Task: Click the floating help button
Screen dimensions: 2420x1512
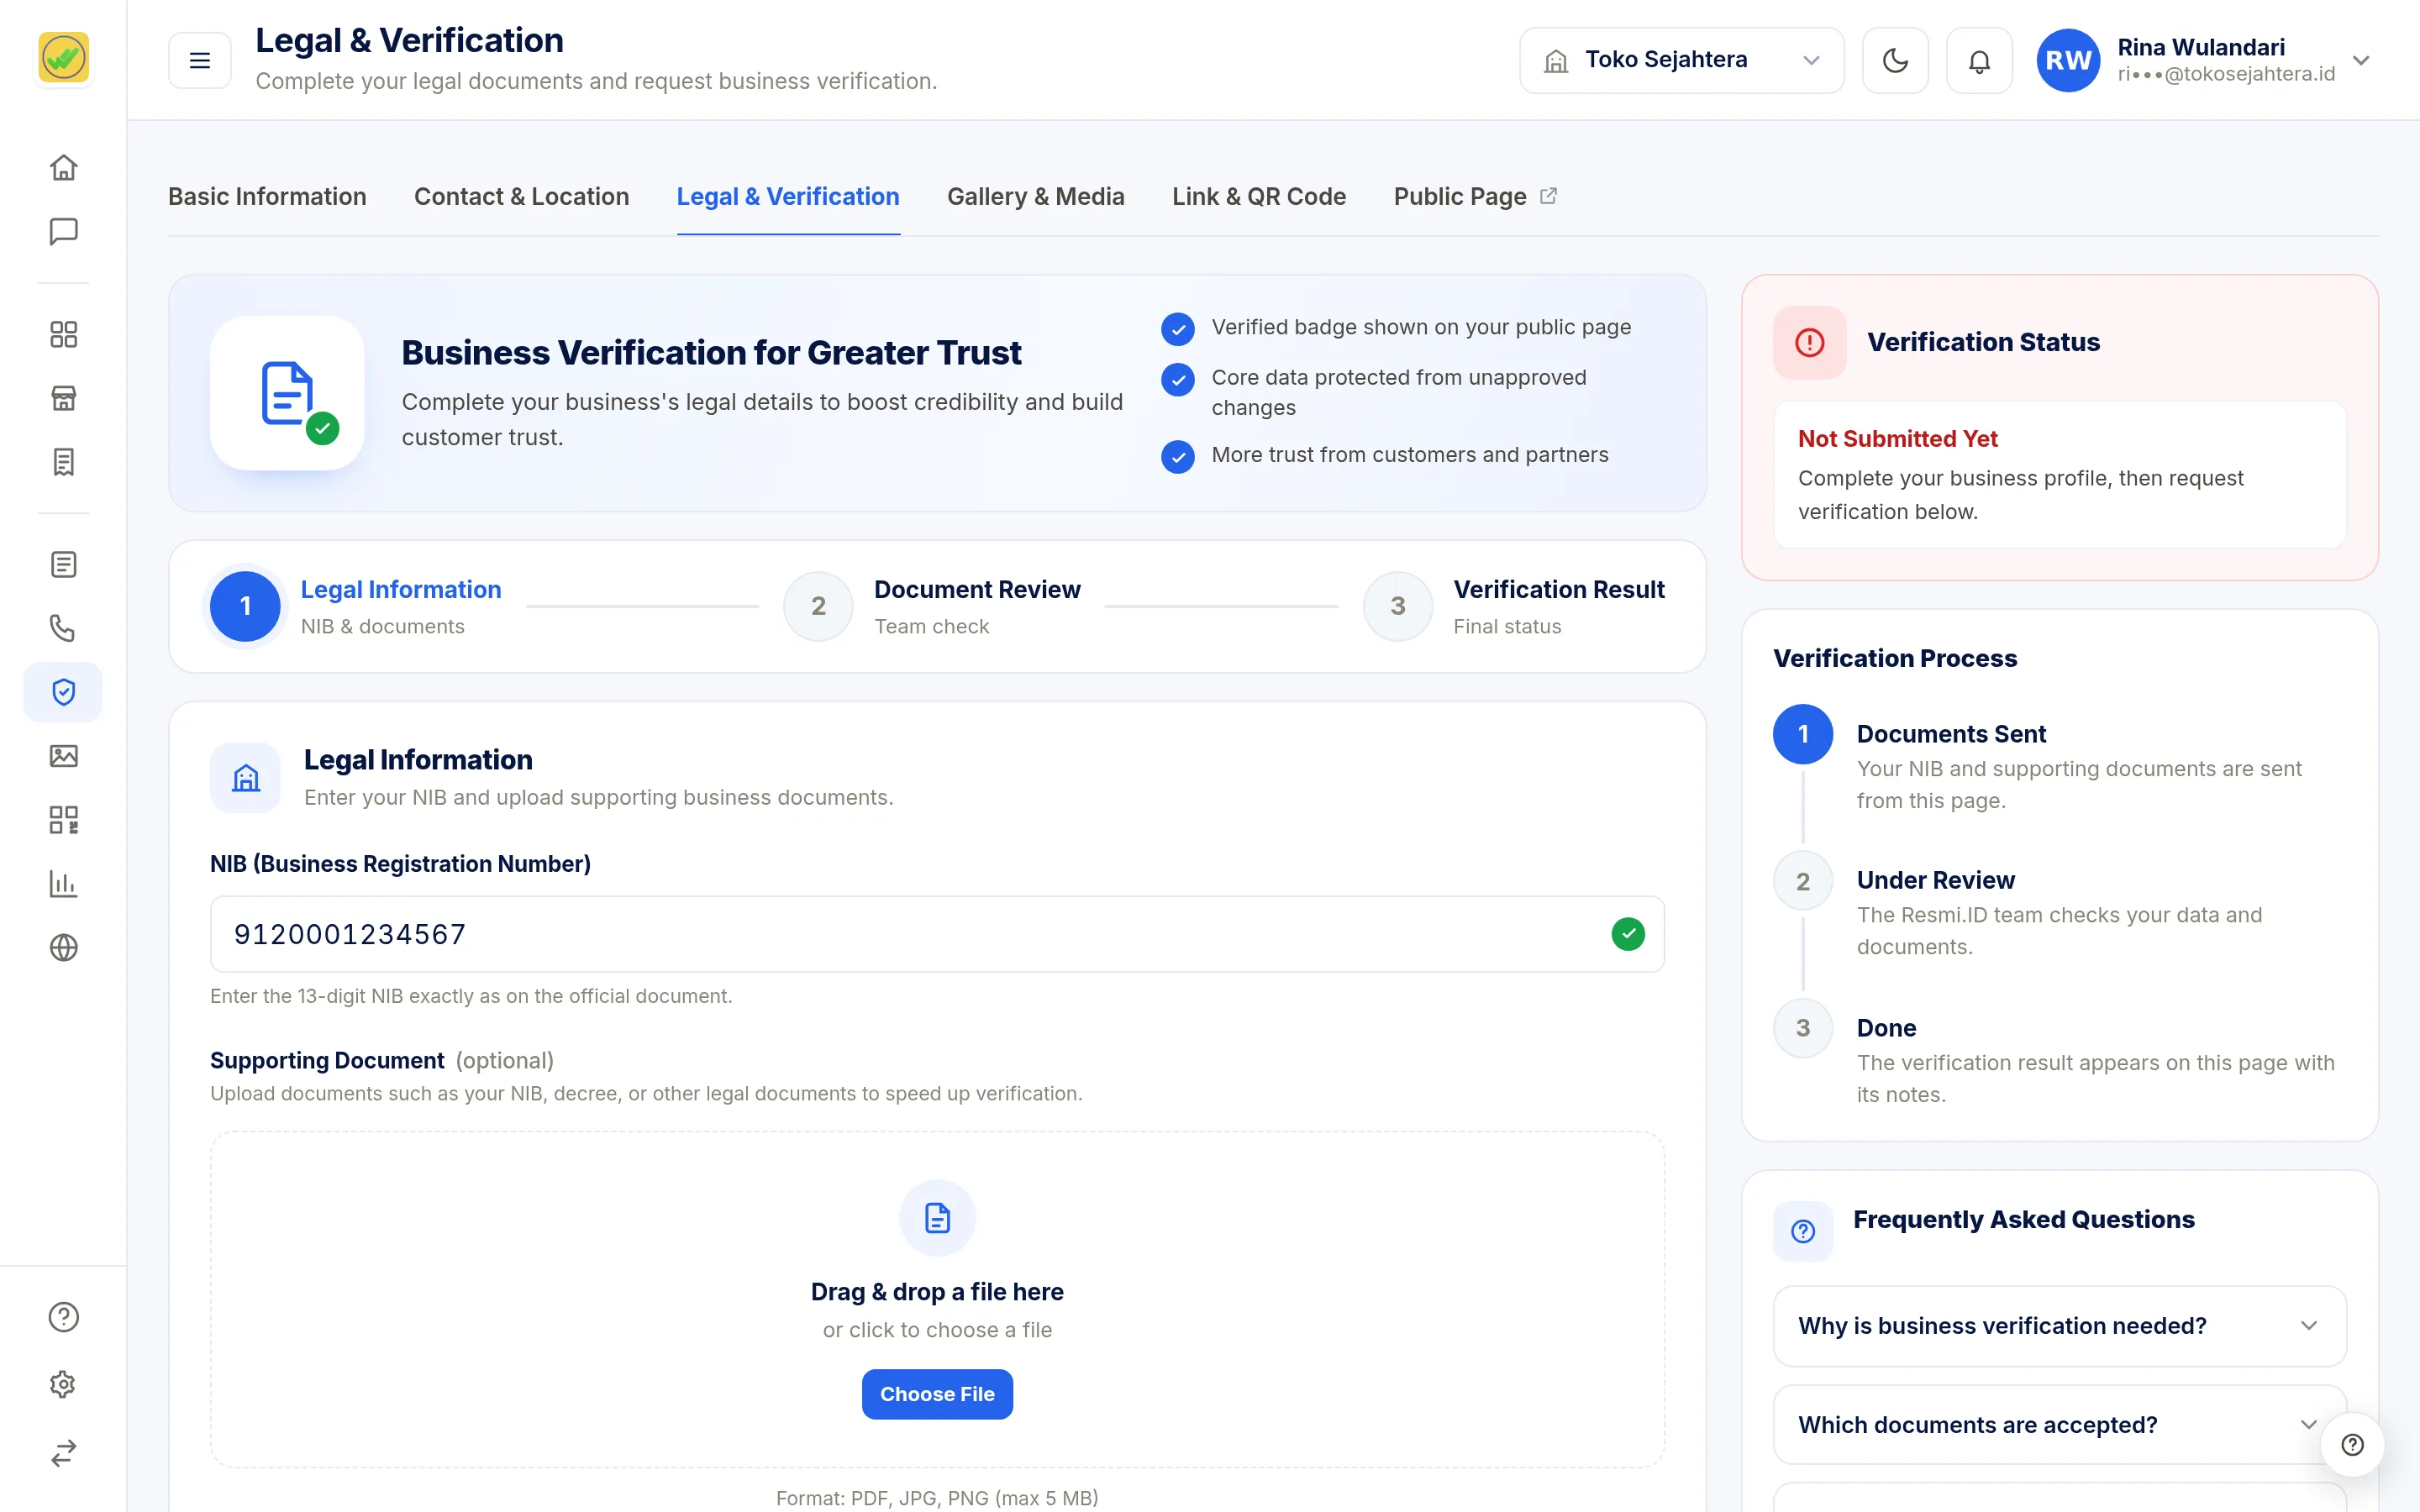Action: click(2352, 1444)
